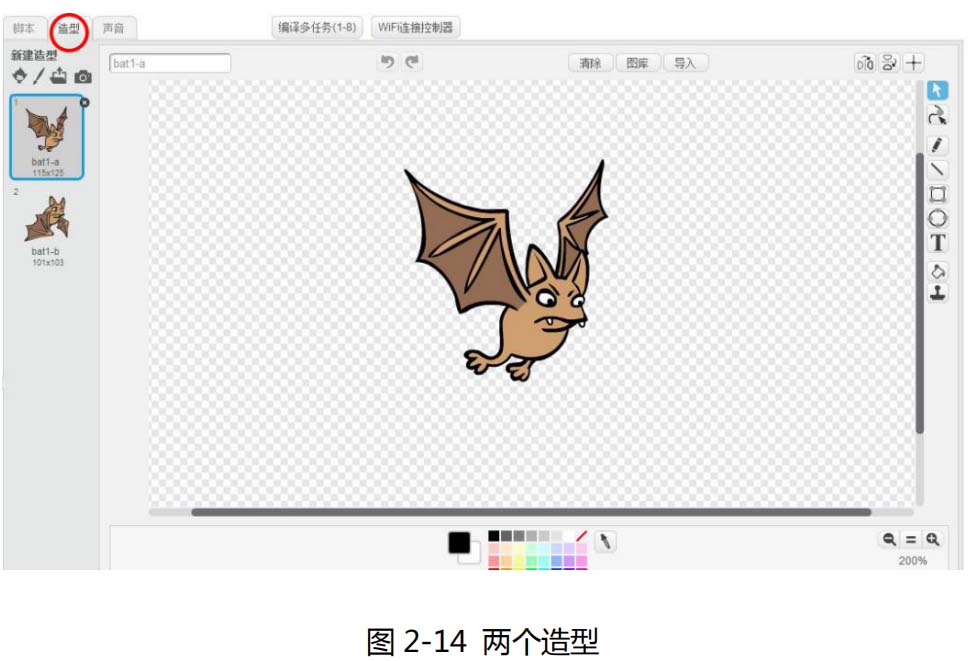Select the Reshape tool
971x661 pixels.
point(937,116)
